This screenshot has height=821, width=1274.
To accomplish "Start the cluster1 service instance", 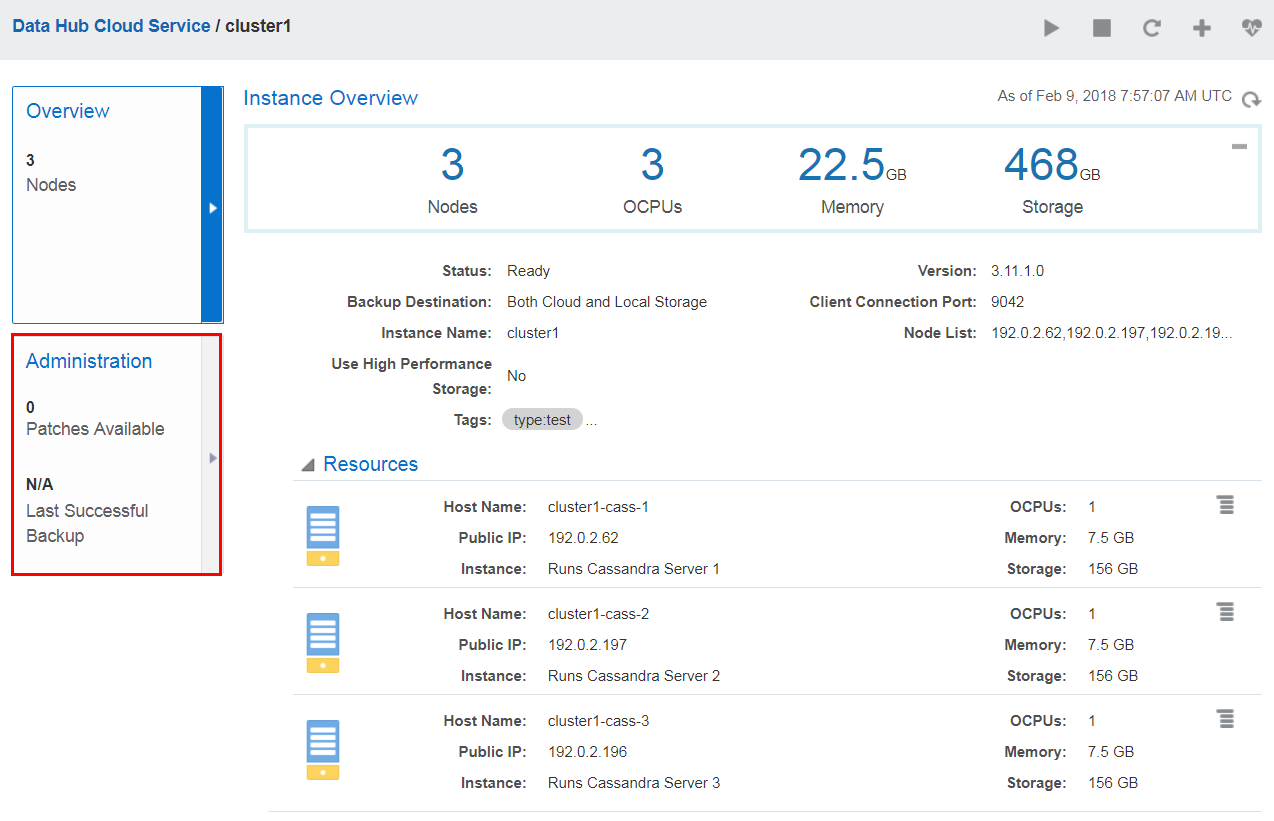I will pyautogui.click(x=1051, y=28).
